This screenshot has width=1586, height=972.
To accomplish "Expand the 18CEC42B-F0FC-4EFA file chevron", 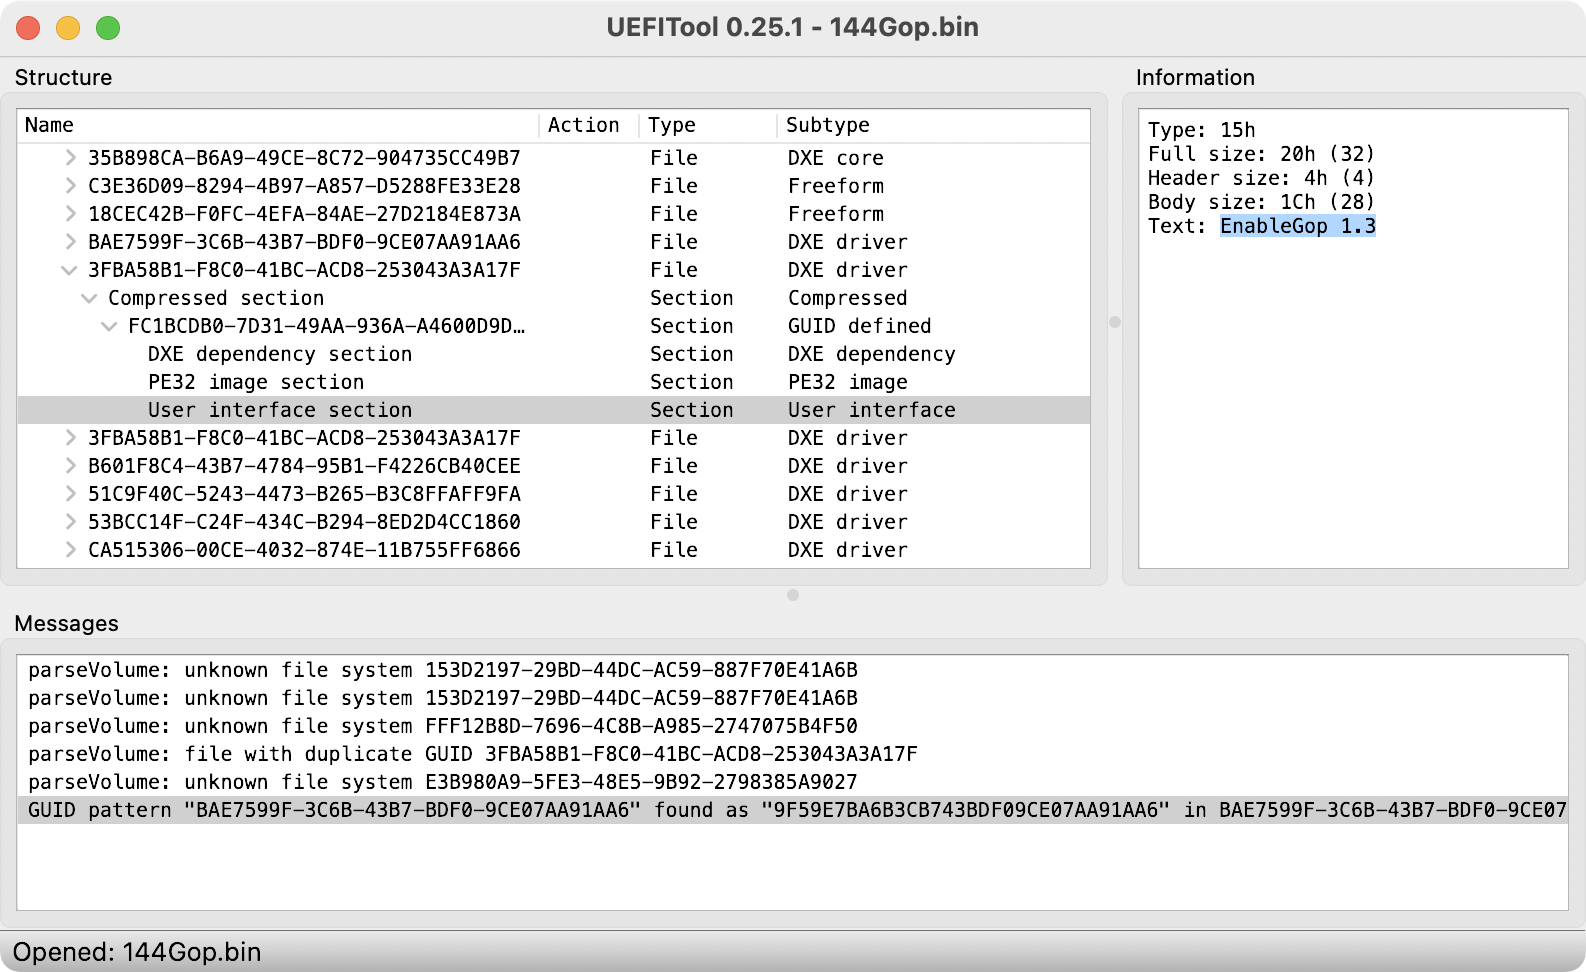I will (x=70, y=213).
